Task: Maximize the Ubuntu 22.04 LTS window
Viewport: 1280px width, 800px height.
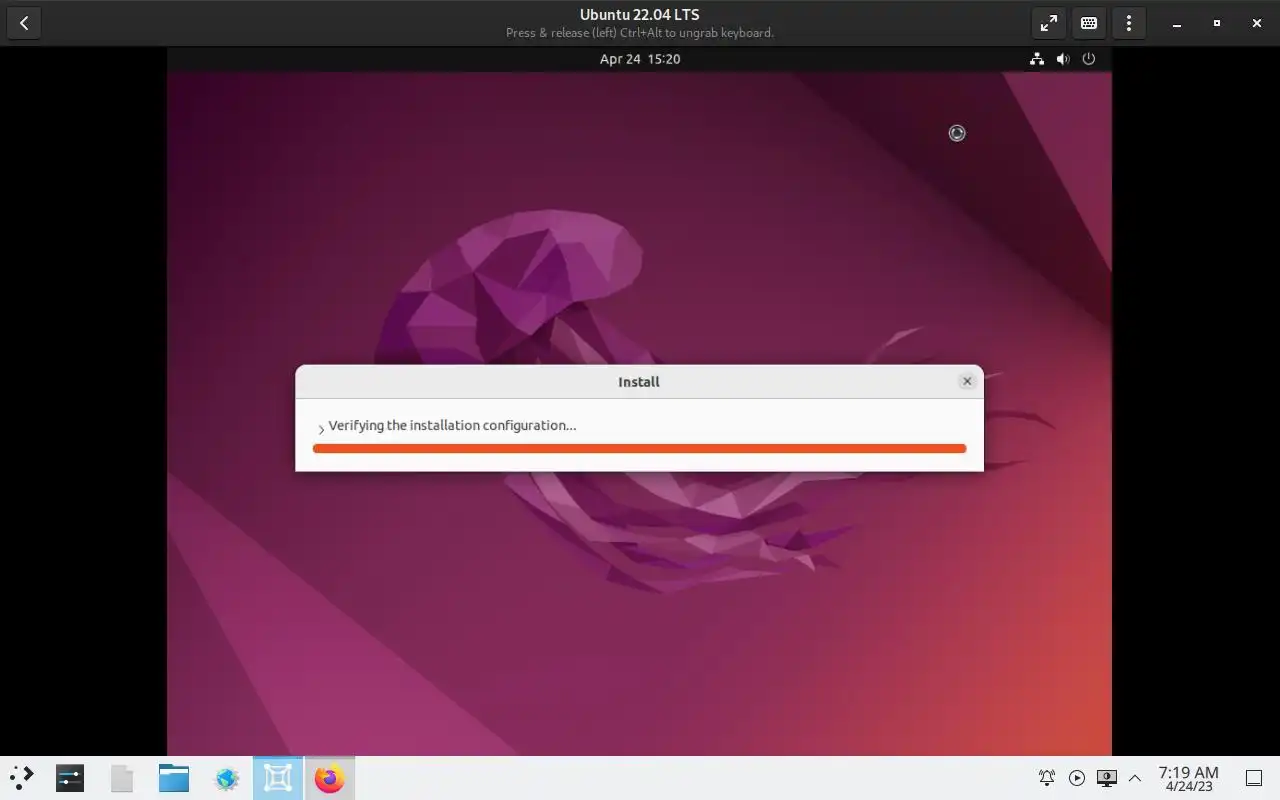Action: (x=1217, y=23)
